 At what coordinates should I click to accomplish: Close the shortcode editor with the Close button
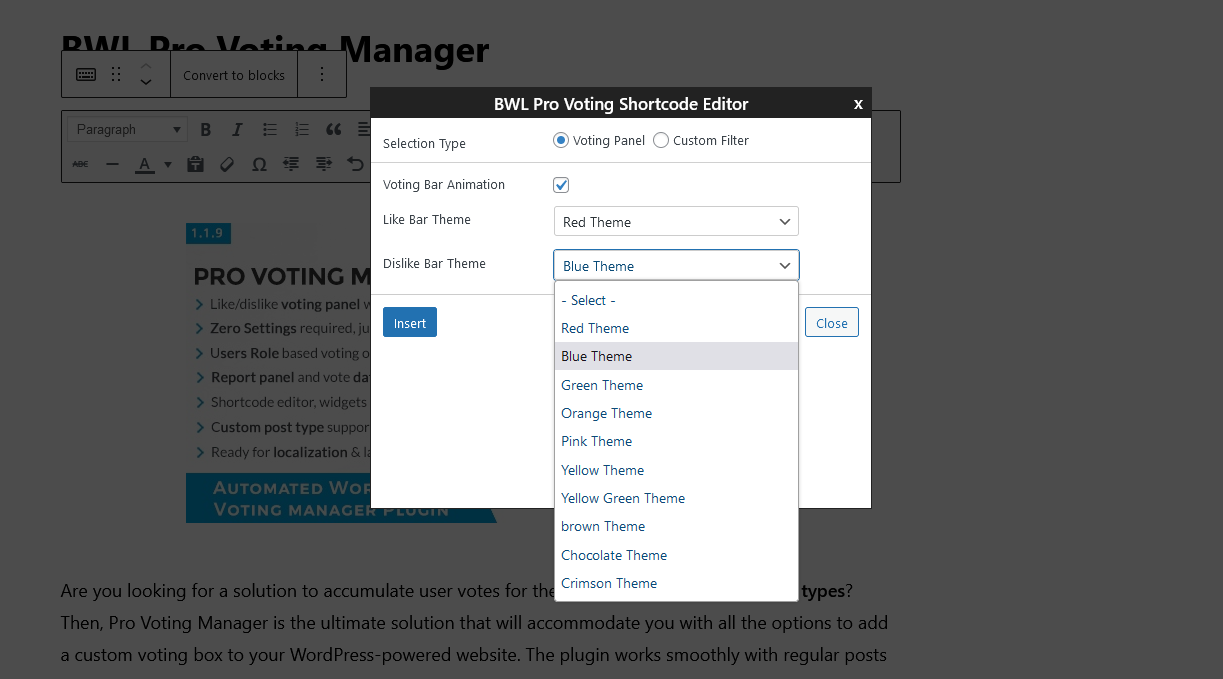[x=831, y=322]
